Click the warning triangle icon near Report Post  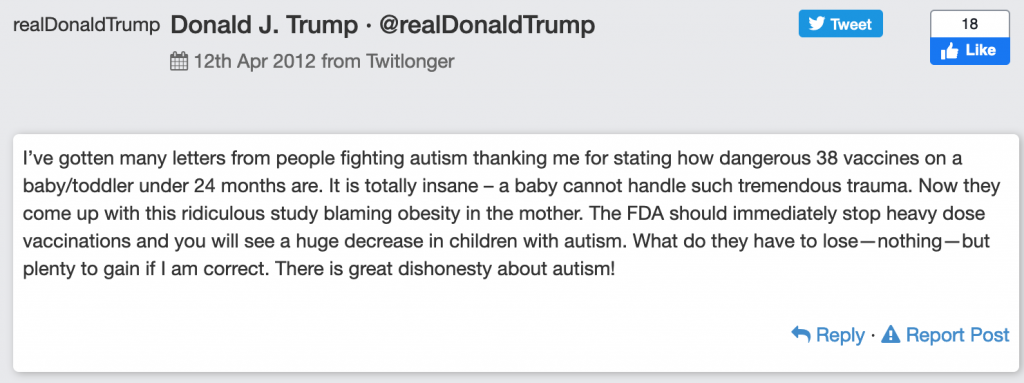(890, 334)
